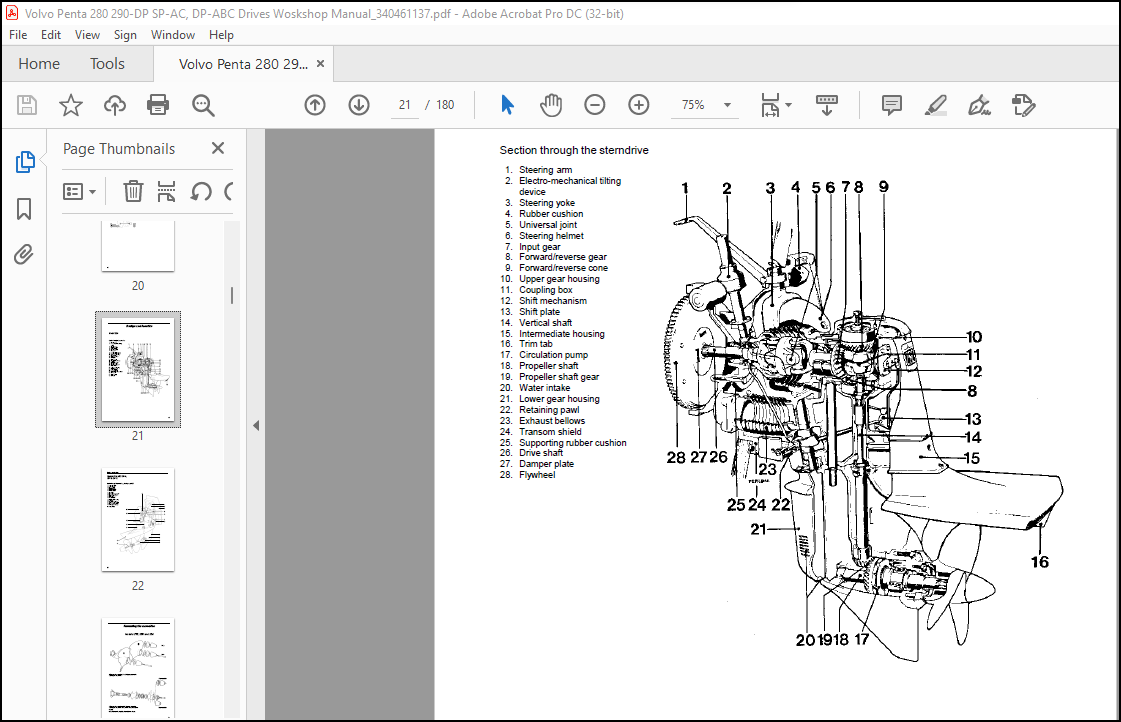Zoom out with minus circle icon
The width and height of the screenshot is (1121, 722).
click(595, 105)
